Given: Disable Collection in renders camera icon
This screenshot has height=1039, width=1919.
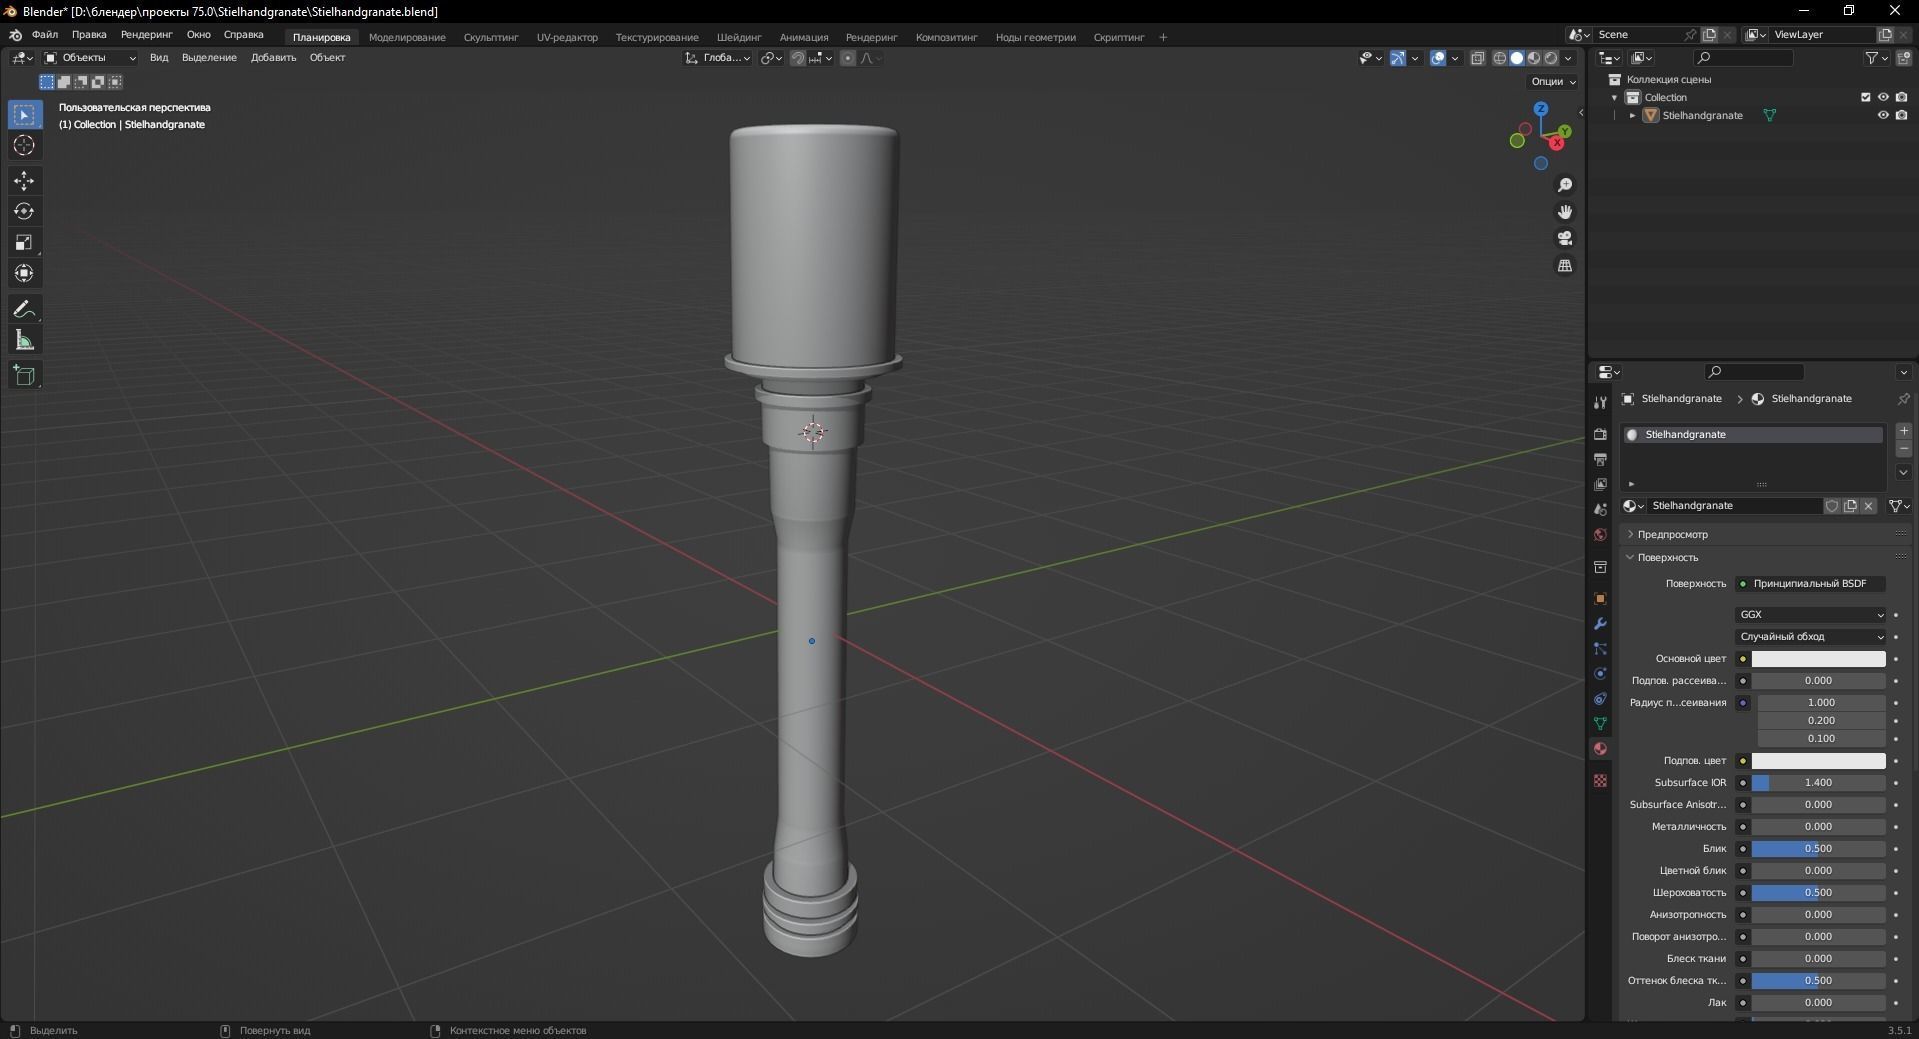Looking at the screenshot, I should (1901, 97).
